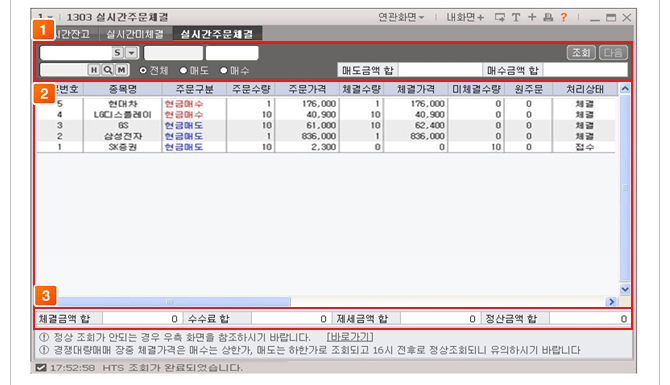This screenshot has width=670, height=385.
Task: Click the H history icon button
Action: tap(94, 70)
